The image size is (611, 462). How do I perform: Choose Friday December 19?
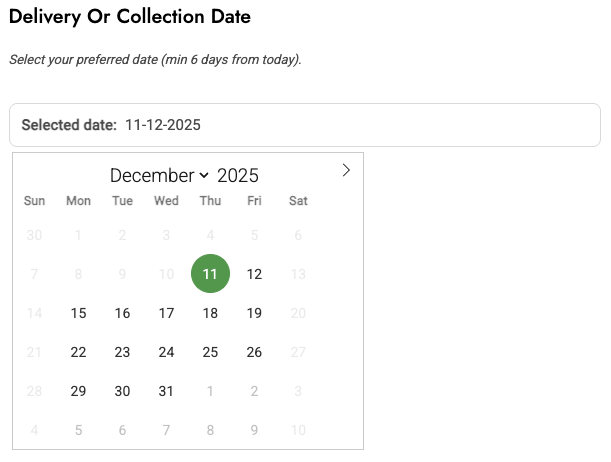(x=254, y=313)
